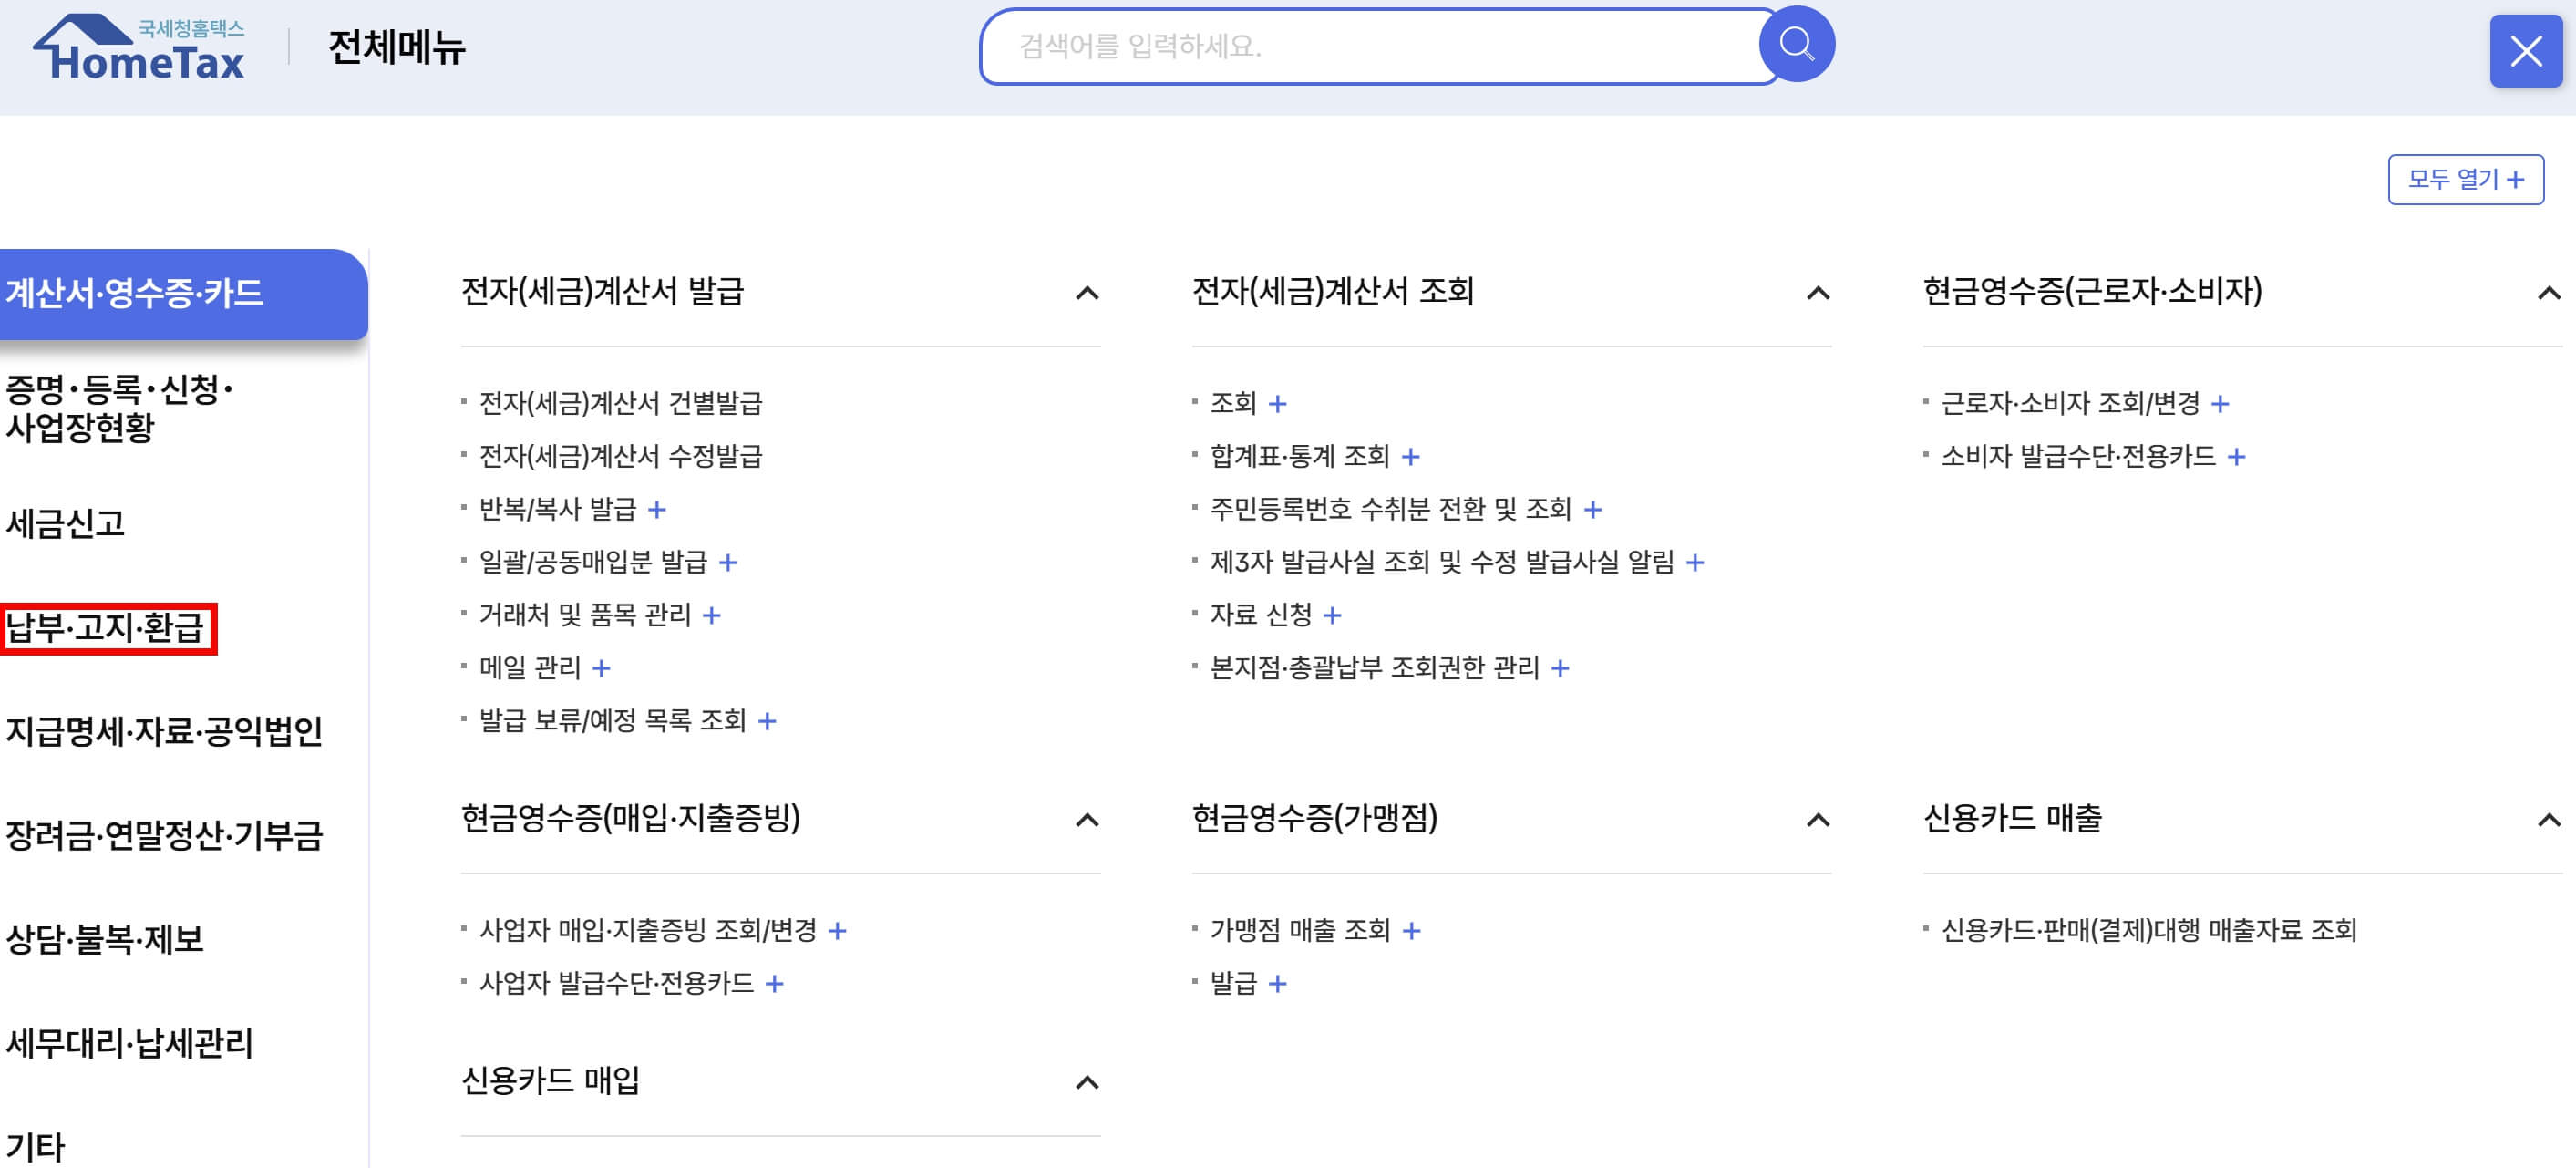
Task: Select 증명·등록·신청·사업장현황 sidebar category
Action: (x=119, y=408)
